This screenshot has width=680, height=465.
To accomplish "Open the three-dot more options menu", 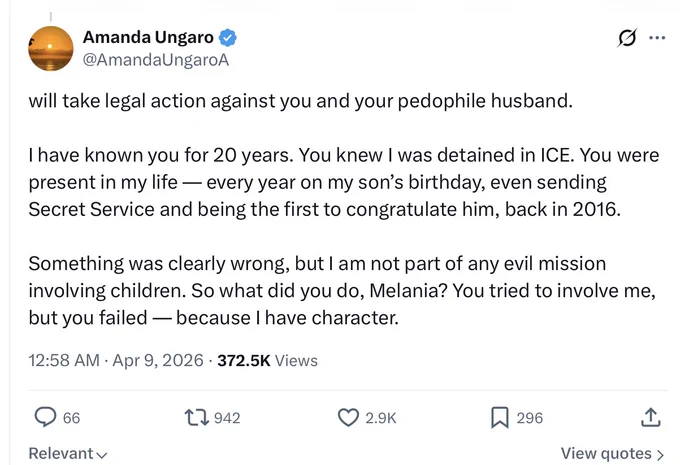I will point(657,38).
